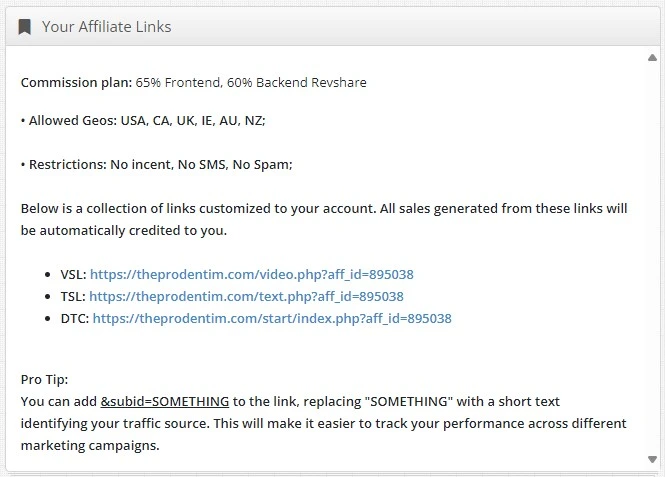The width and height of the screenshot is (665, 477).
Task: Click the "Pro Tip:" heading
Action: [x=45, y=380]
